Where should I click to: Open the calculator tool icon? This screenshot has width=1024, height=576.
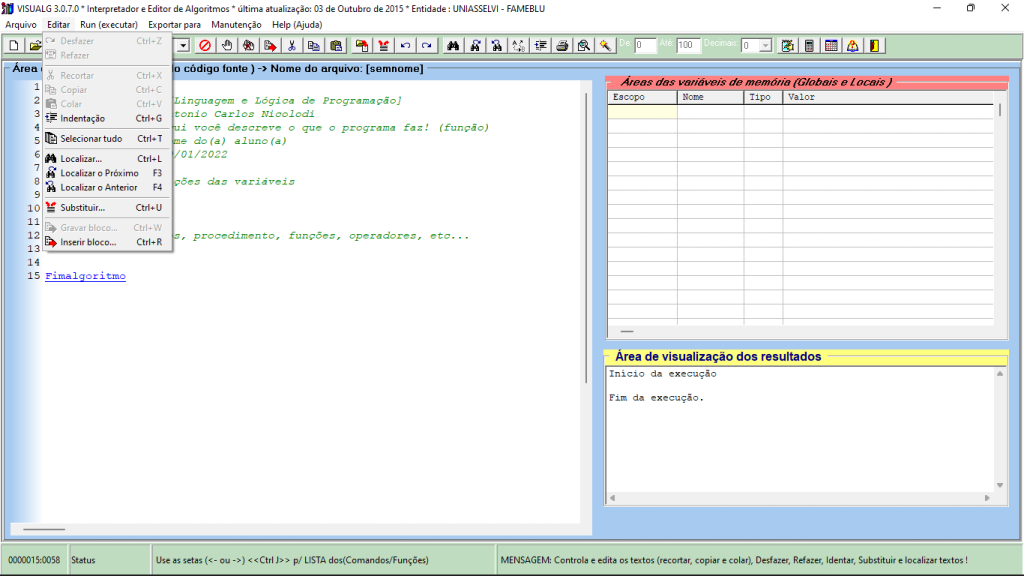809,45
